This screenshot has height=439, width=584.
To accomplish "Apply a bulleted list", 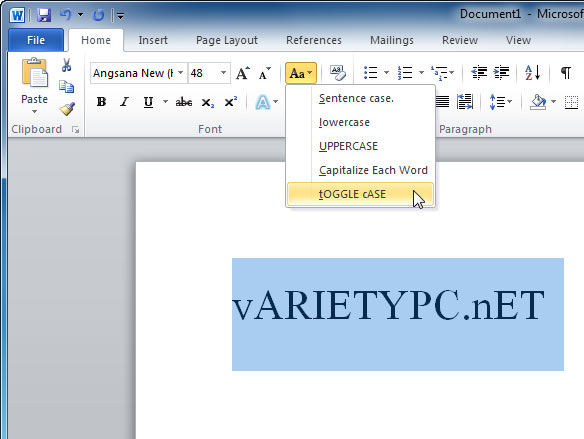I will 371,73.
